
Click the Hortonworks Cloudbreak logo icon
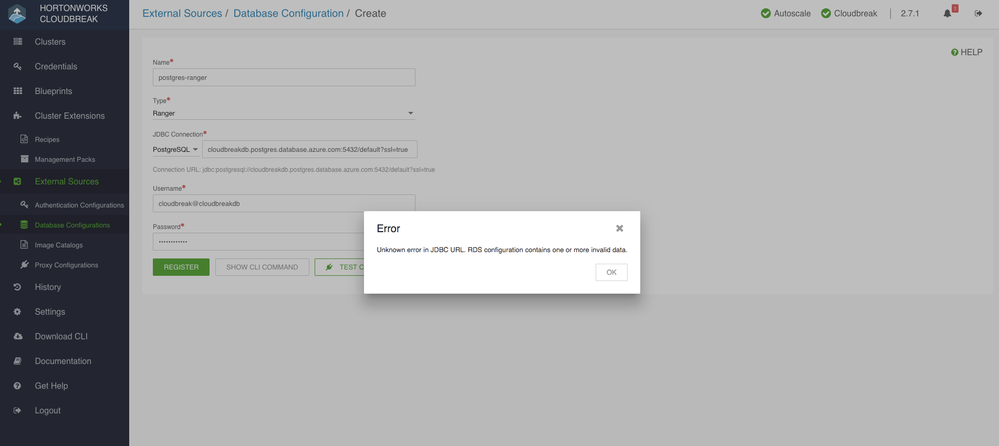pyautogui.click(x=17, y=14)
